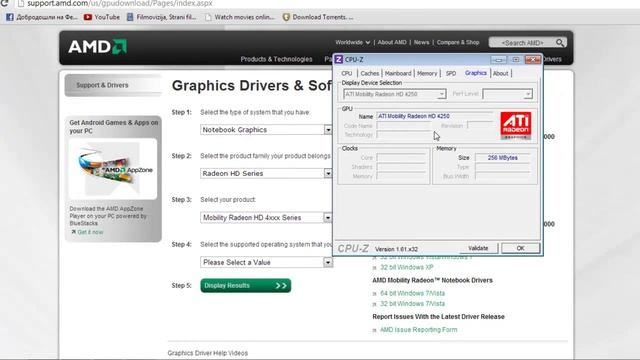Viewport: 640px width, 360px height.
Task: Open the About tab in CPU-Z
Action: point(500,73)
